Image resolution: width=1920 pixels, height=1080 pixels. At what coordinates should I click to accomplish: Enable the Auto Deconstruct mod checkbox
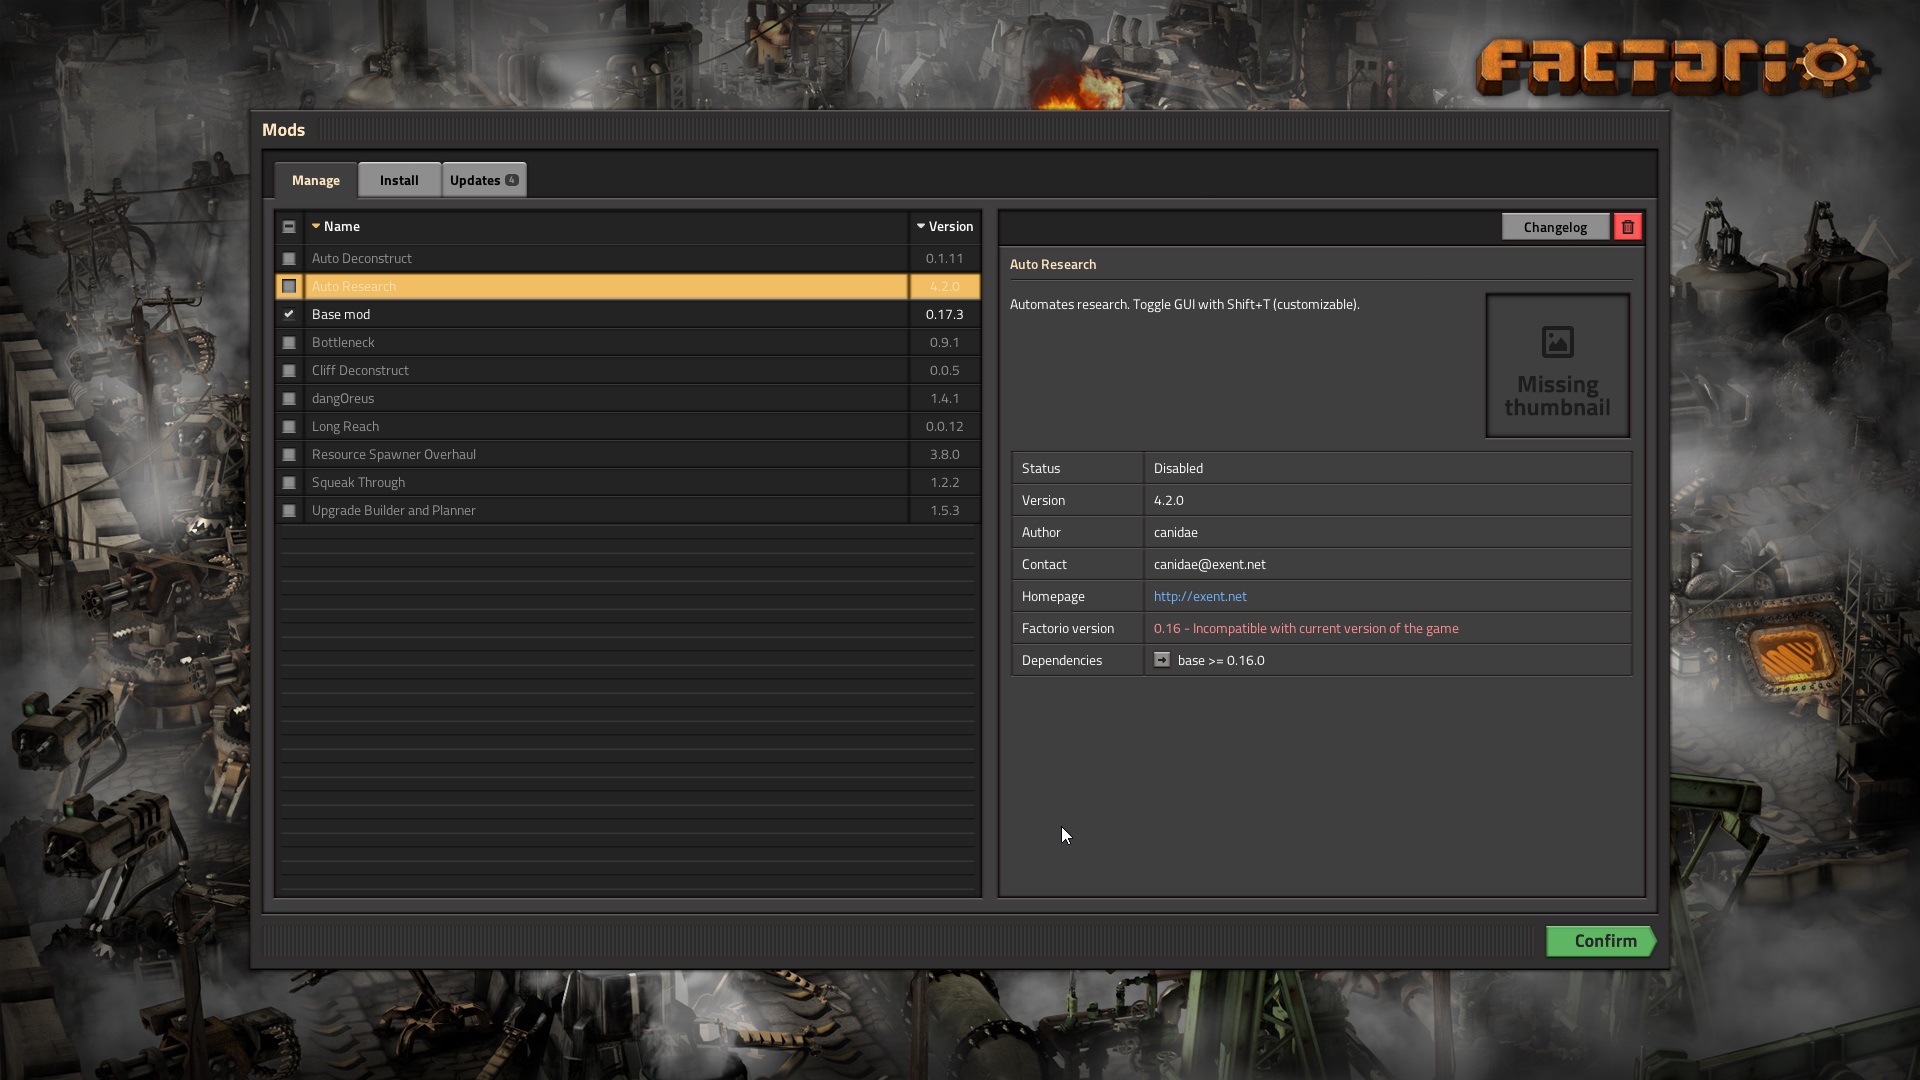289,259
